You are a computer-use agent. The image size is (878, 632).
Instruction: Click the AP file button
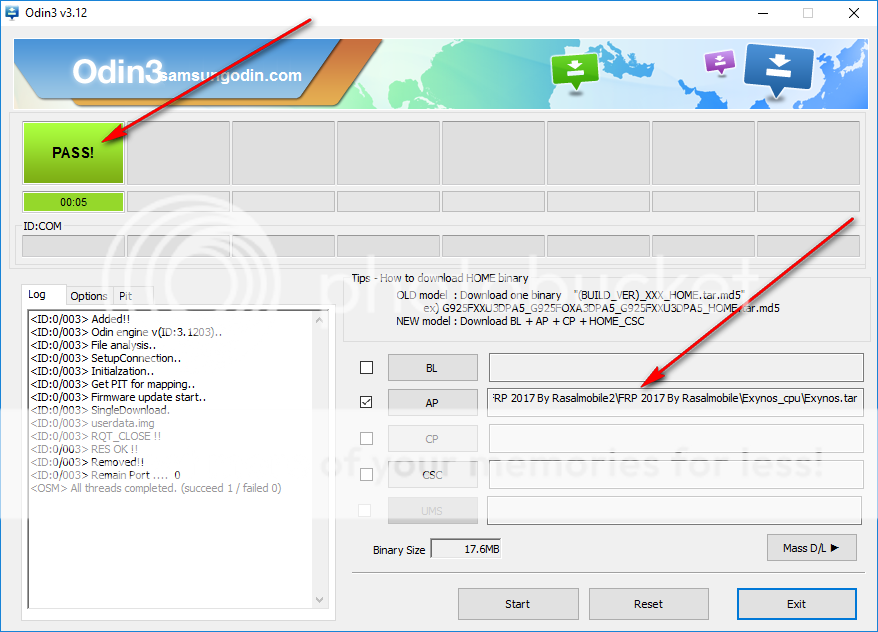432,402
